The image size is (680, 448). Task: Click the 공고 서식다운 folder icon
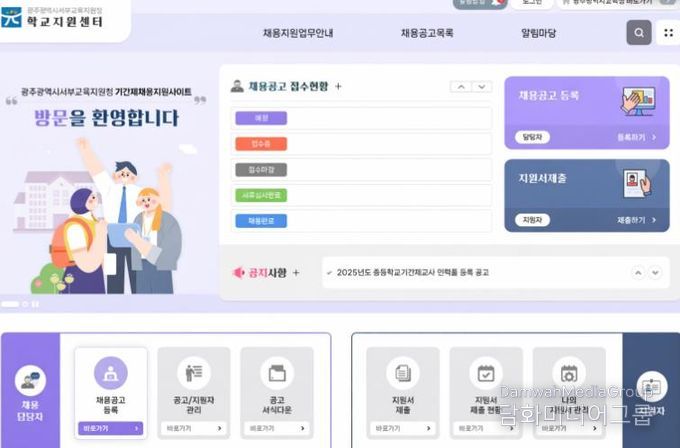point(277,373)
